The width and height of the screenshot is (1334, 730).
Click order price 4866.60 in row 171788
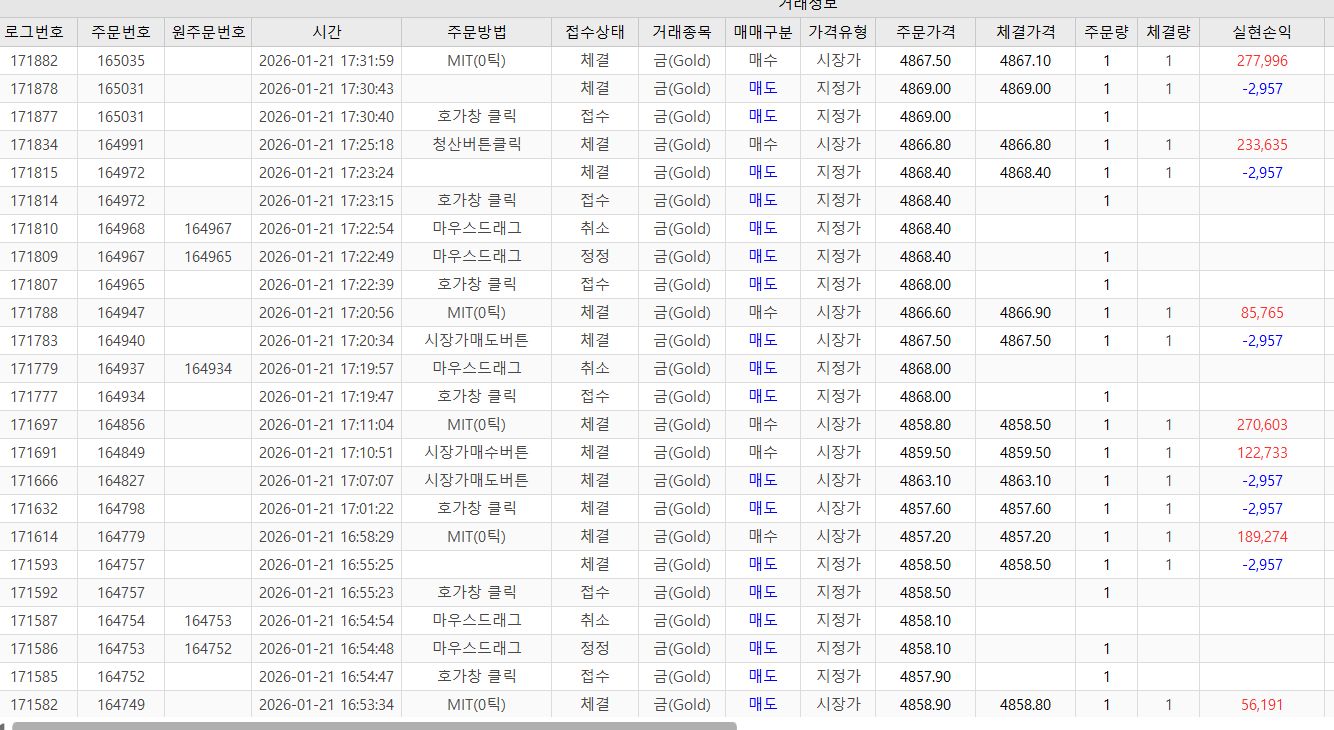[925, 313]
